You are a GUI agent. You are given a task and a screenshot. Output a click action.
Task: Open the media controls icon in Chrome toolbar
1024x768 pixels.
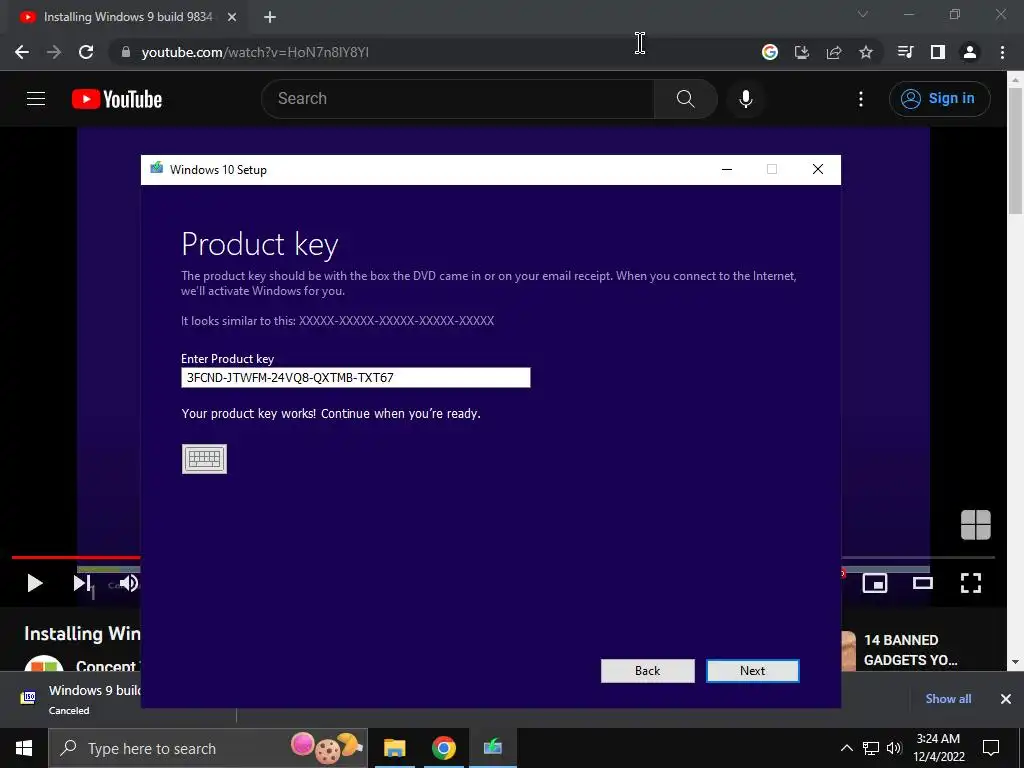(x=905, y=52)
